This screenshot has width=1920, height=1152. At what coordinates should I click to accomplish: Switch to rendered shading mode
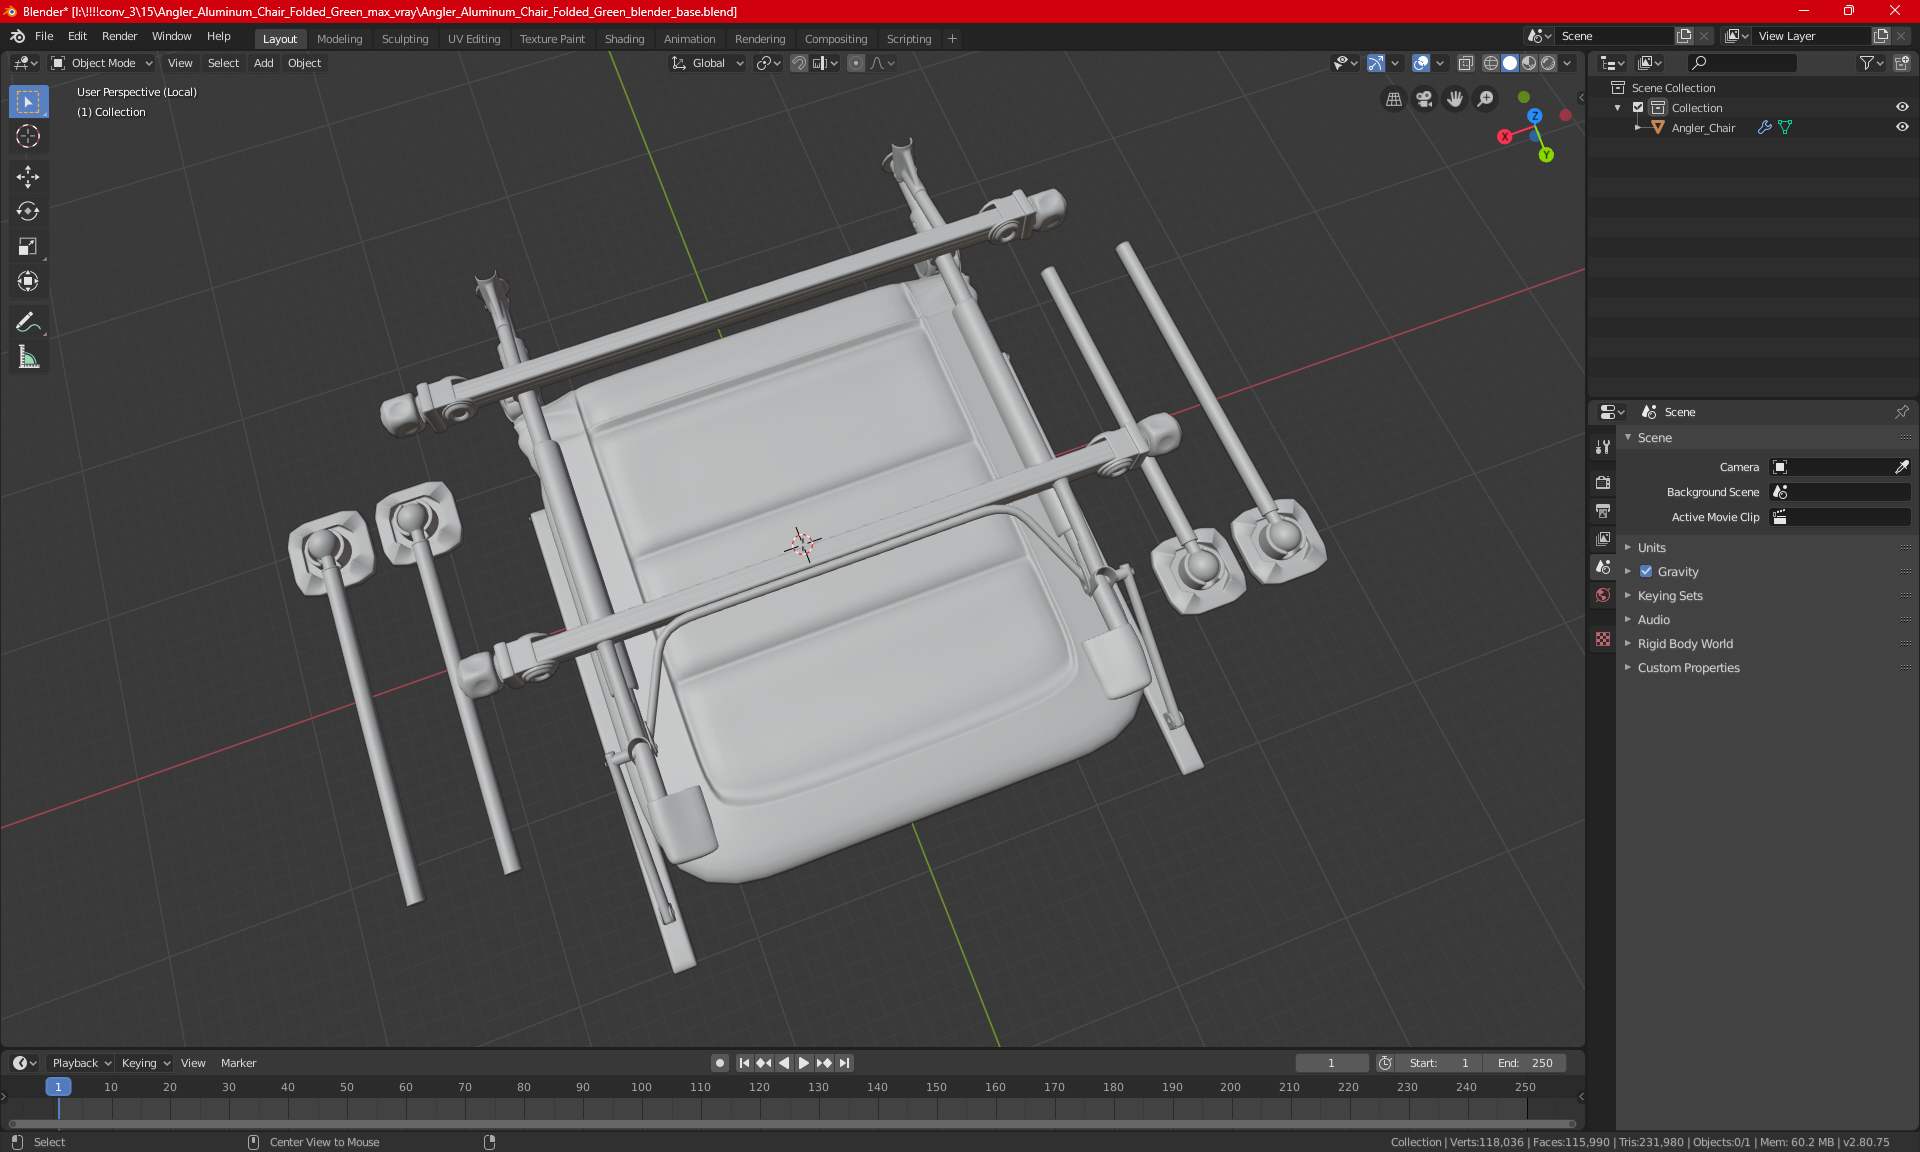(x=1548, y=63)
